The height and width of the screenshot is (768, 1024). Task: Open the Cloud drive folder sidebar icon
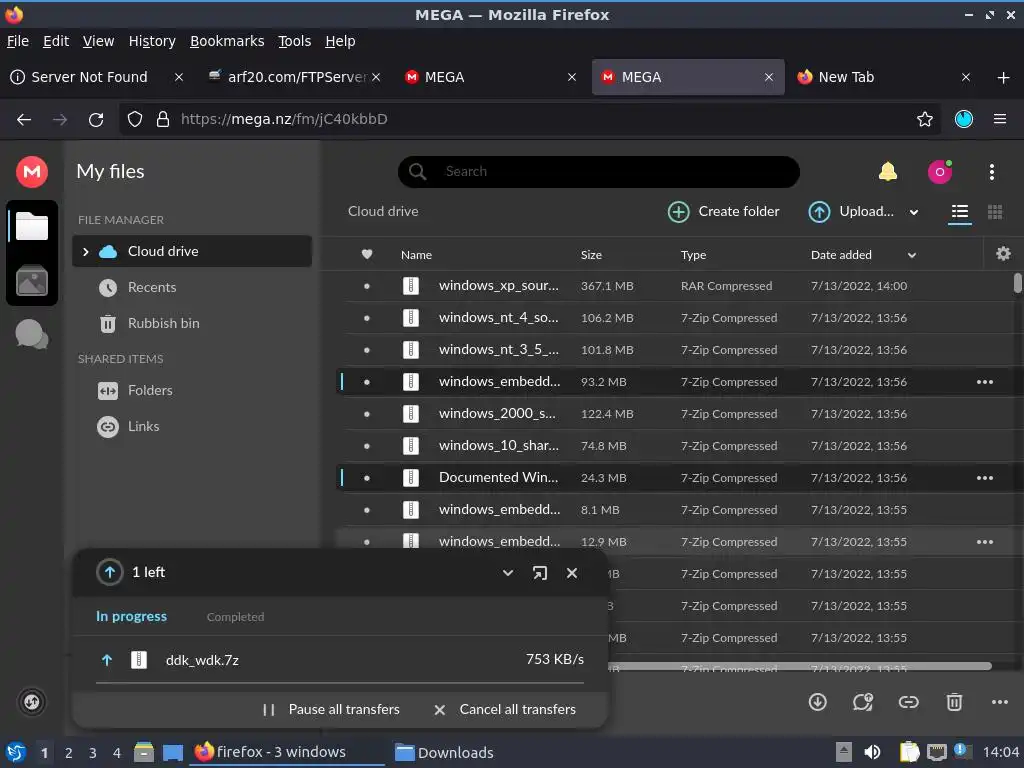31,226
